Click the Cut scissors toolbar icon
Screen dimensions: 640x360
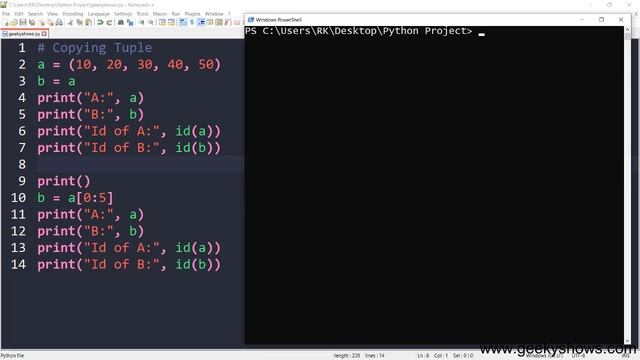tap(70, 22)
